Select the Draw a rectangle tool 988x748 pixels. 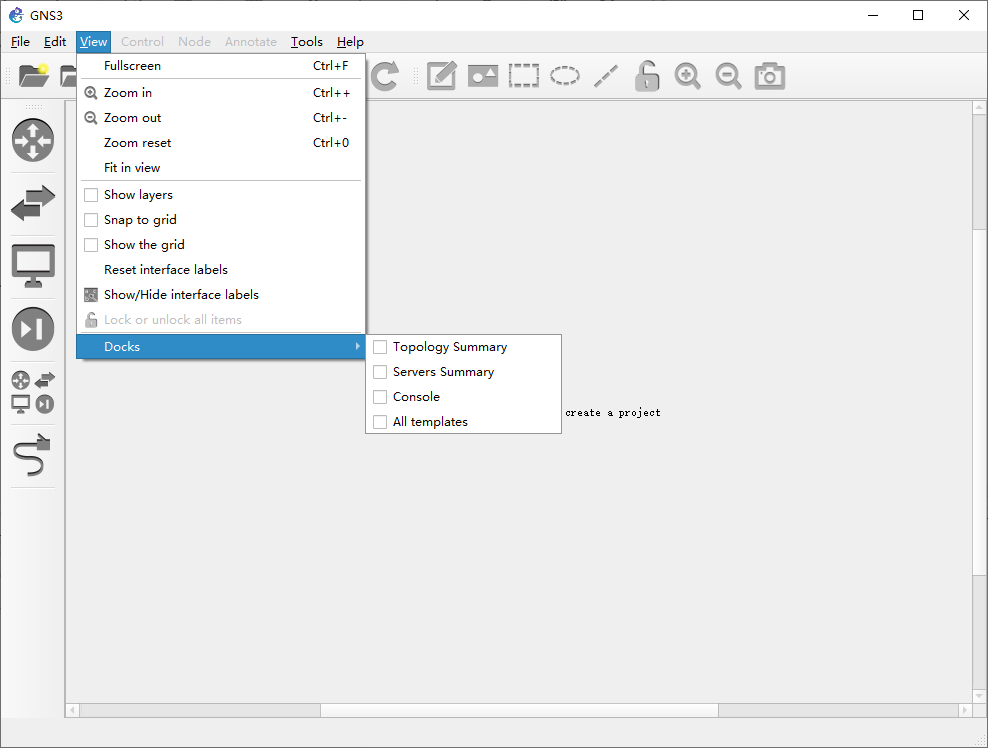(x=524, y=76)
